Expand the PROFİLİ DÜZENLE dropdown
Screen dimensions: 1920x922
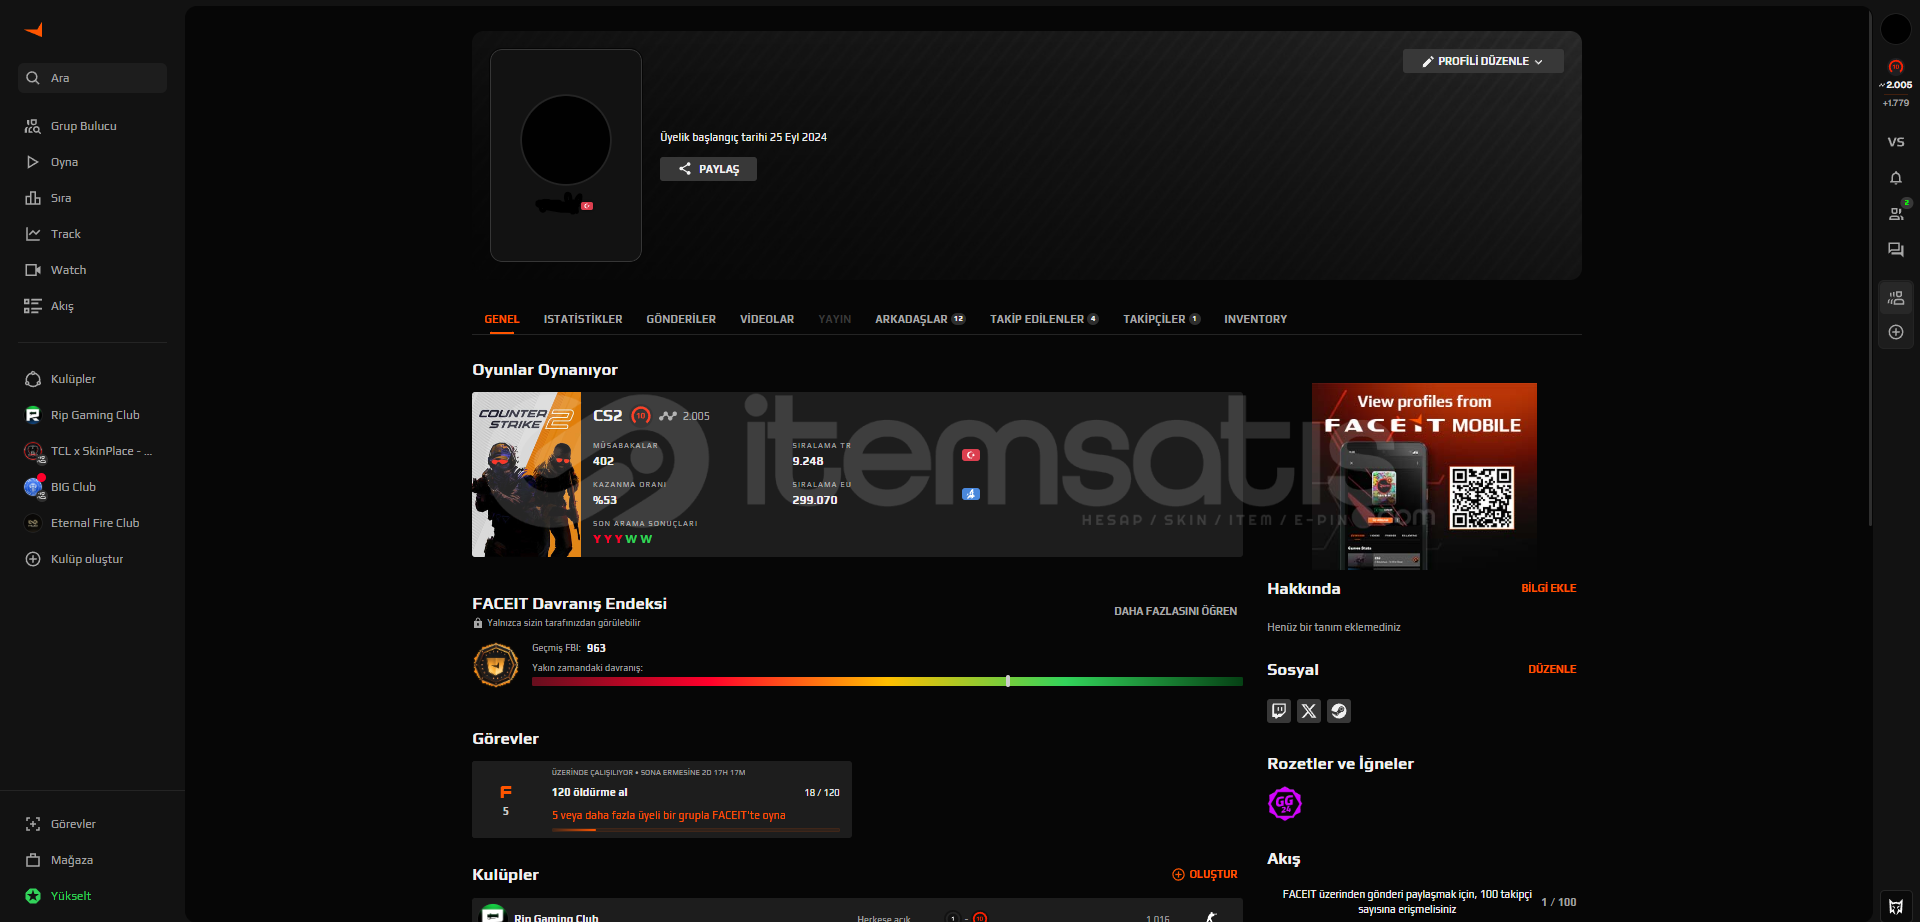tap(1483, 61)
